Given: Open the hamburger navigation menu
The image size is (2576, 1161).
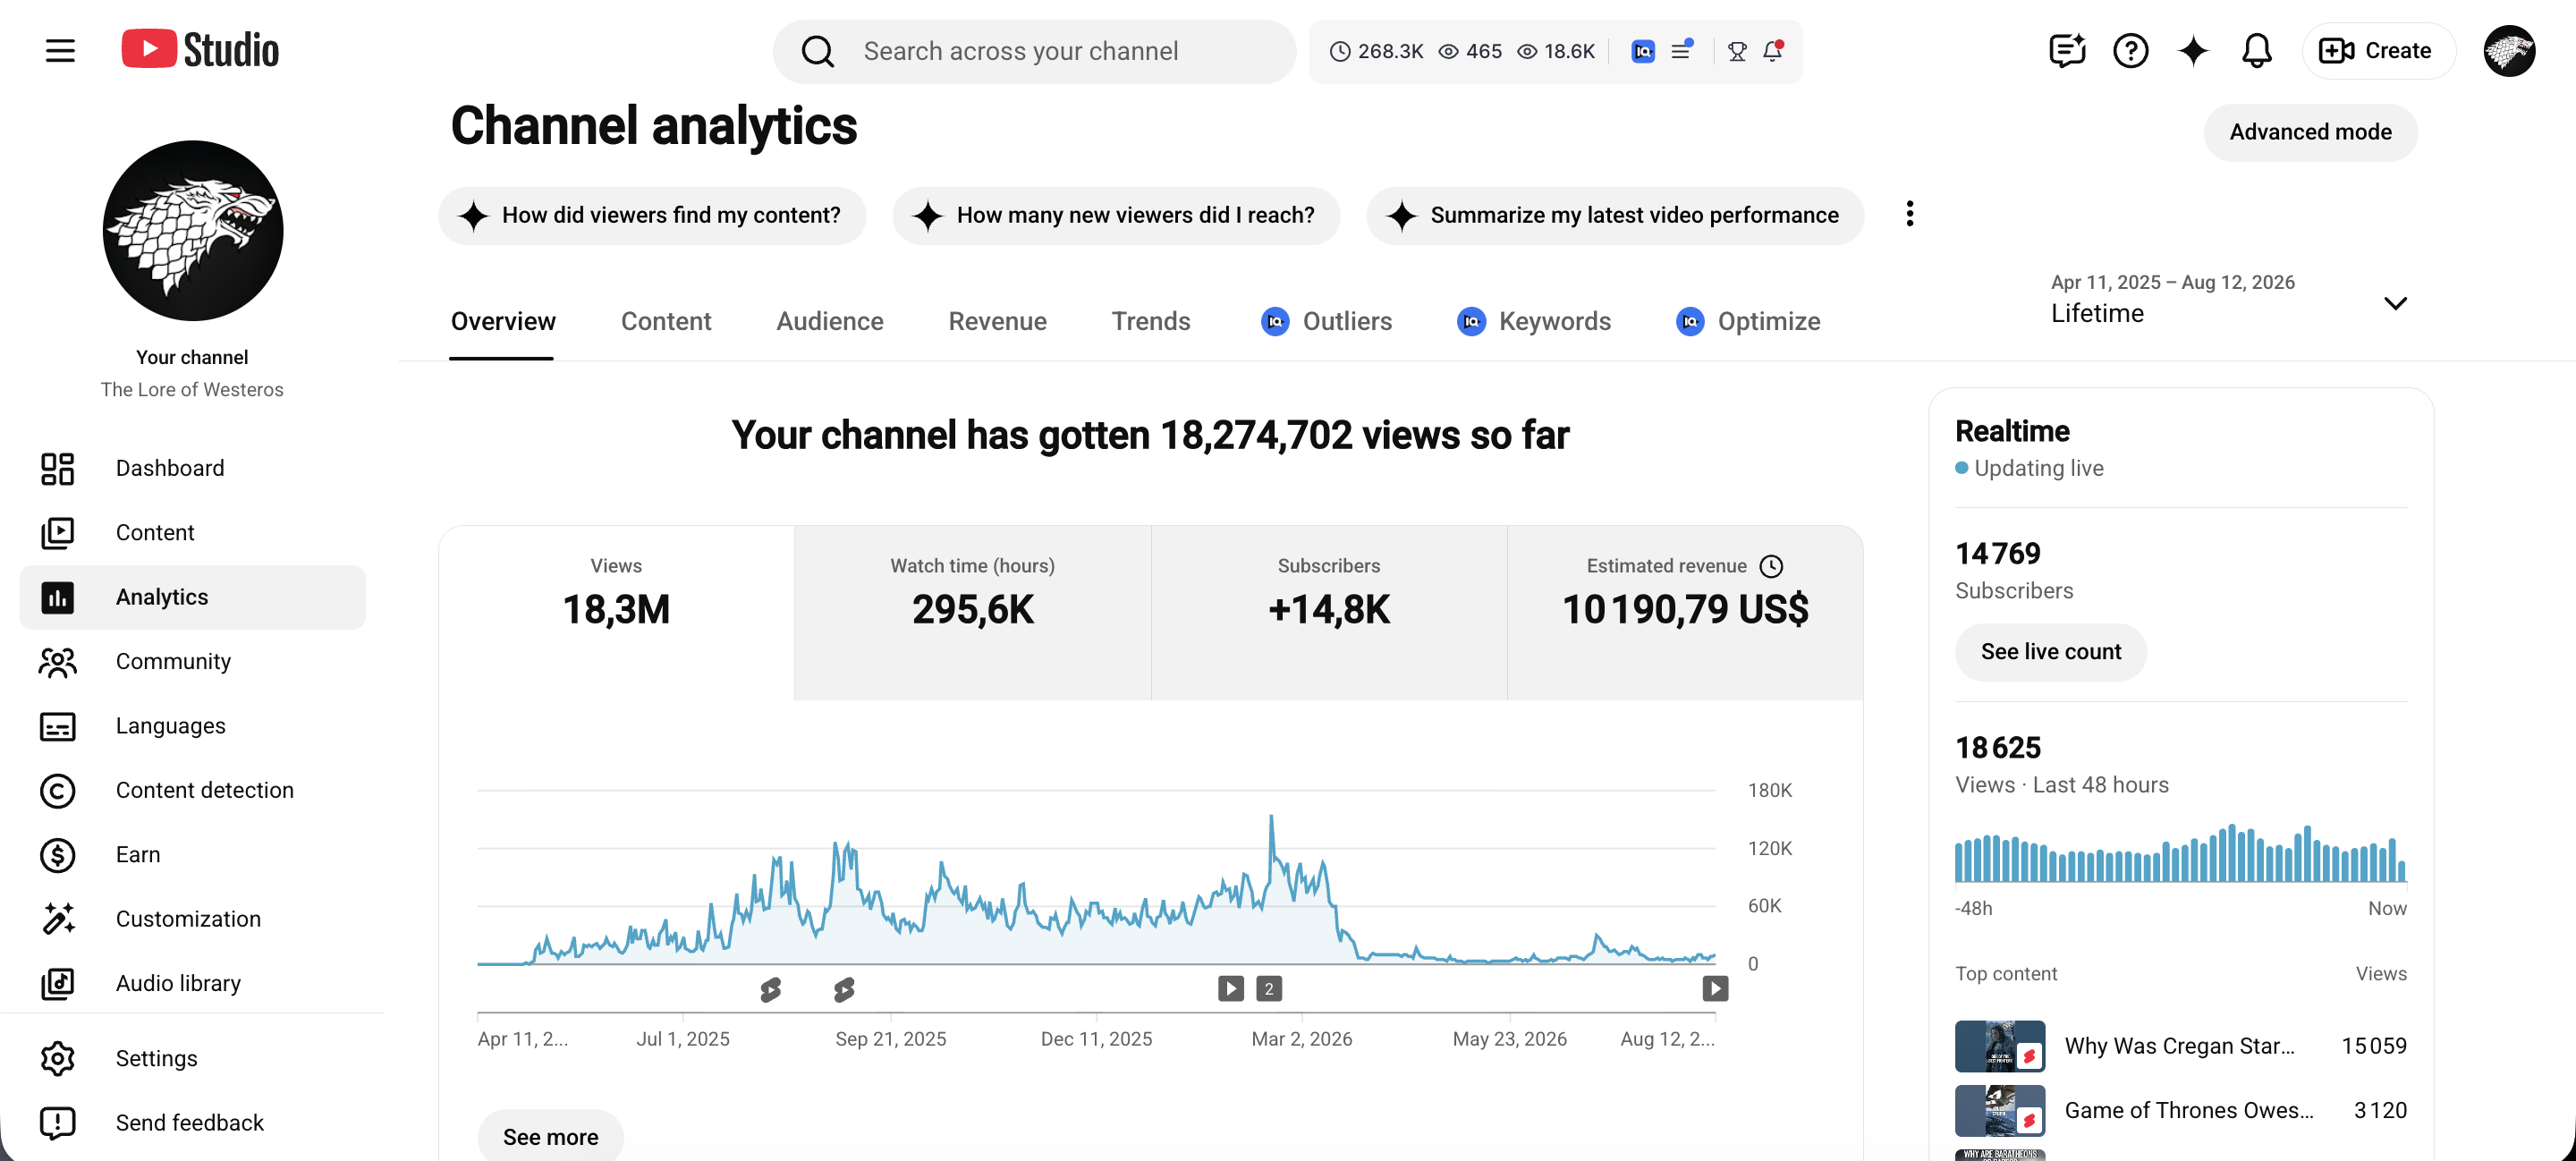Looking at the screenshot, I should coord(60,50).
